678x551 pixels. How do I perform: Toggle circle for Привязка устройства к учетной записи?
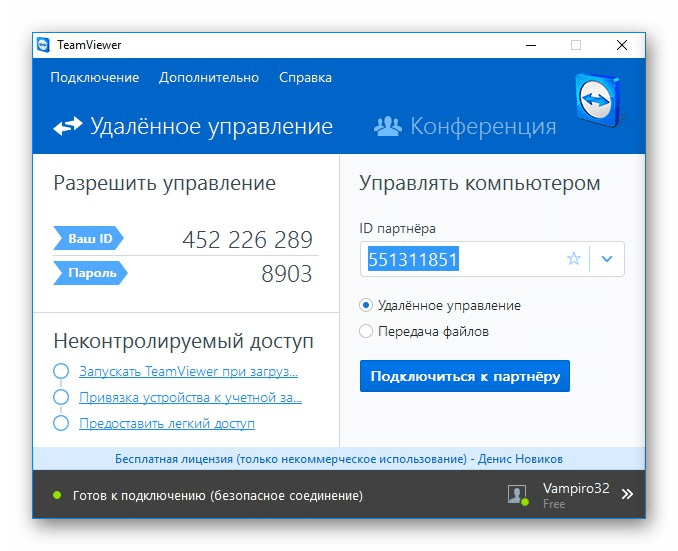[61, 397]
